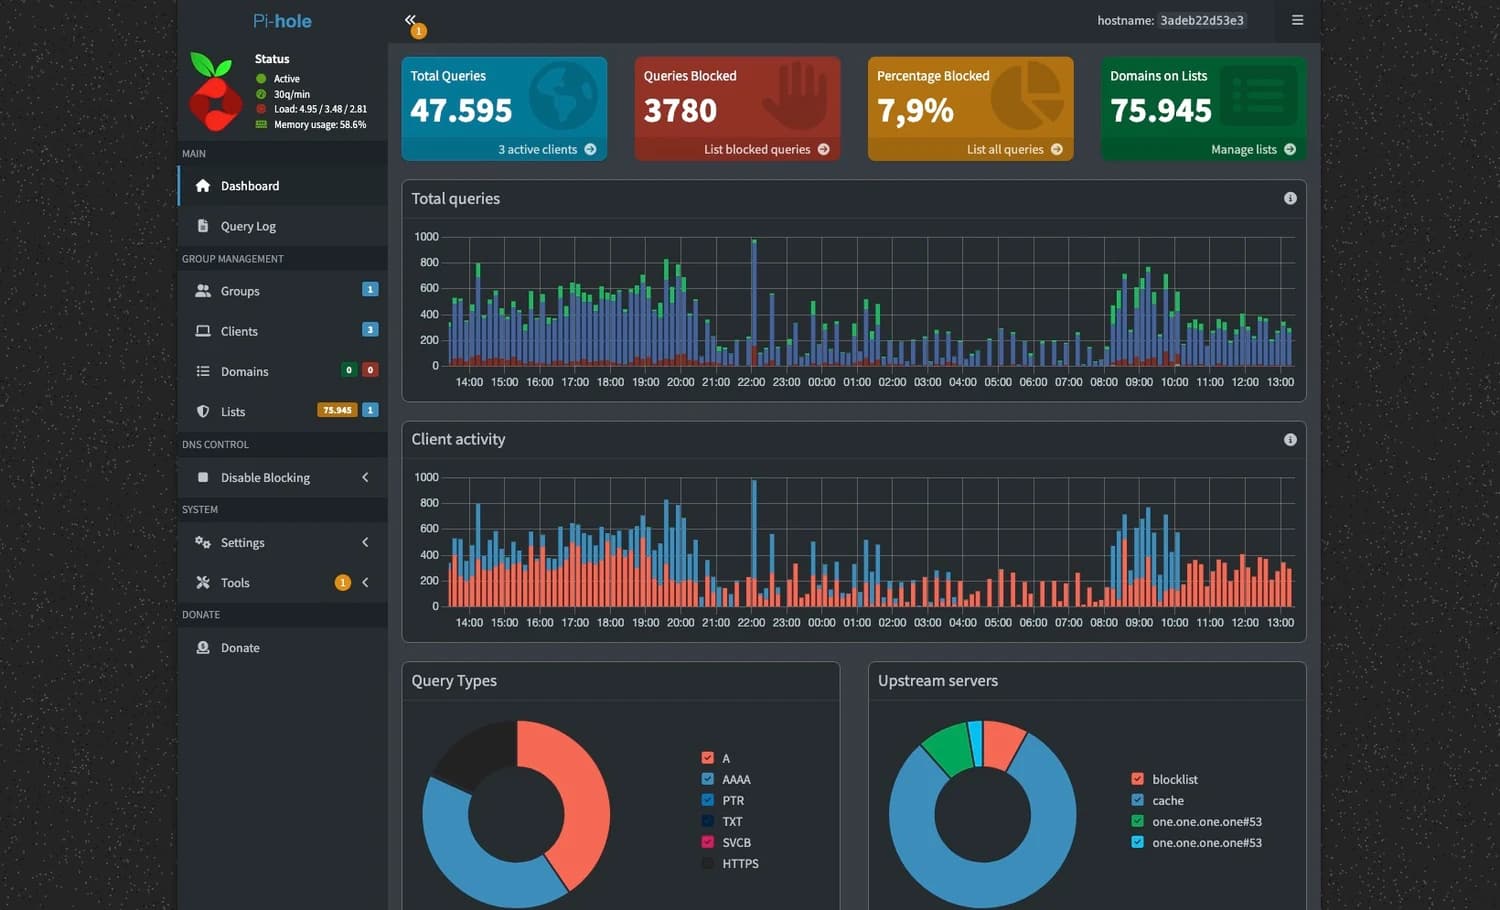Viewport: 1500px width, 910px height.
Task: Click the Disable Blocking stop icon
Action: coord(203,477)
